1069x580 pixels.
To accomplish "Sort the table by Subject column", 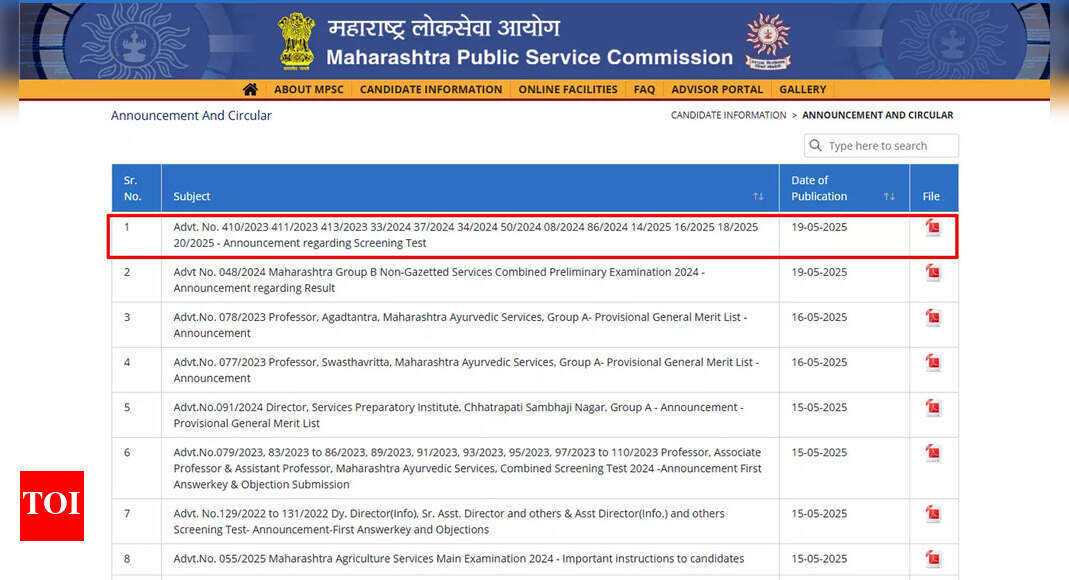I will tap(758, 197).
